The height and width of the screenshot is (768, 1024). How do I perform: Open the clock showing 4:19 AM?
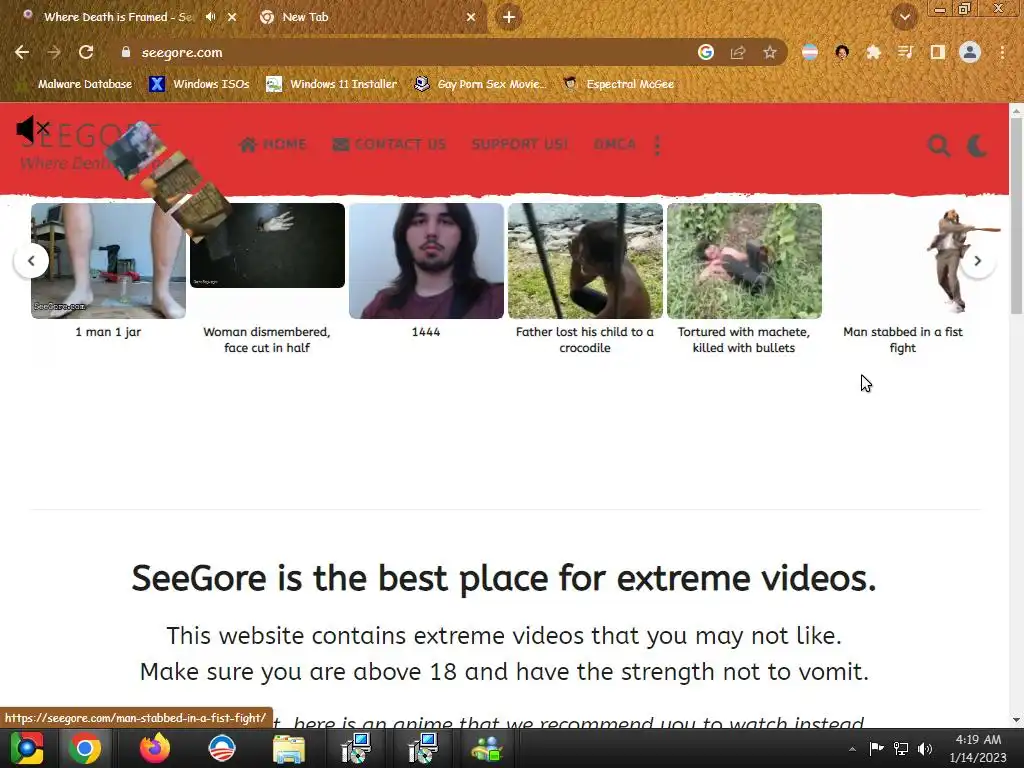pos(978,748)
